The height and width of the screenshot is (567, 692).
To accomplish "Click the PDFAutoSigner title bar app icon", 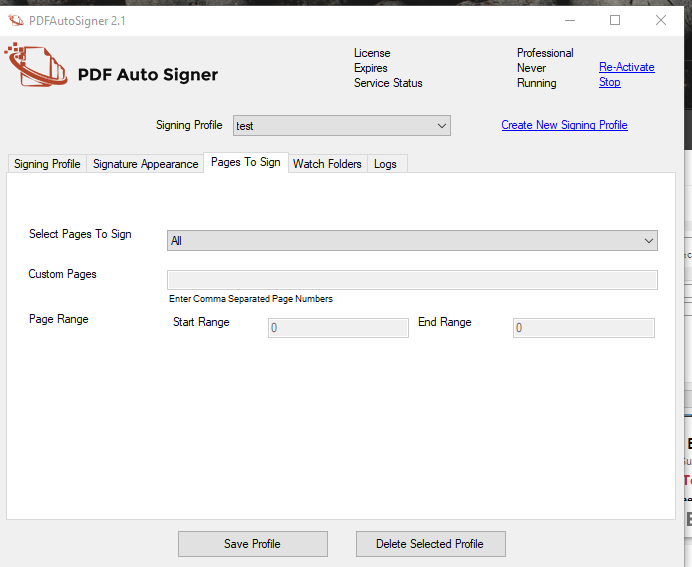I will point(16,20).
